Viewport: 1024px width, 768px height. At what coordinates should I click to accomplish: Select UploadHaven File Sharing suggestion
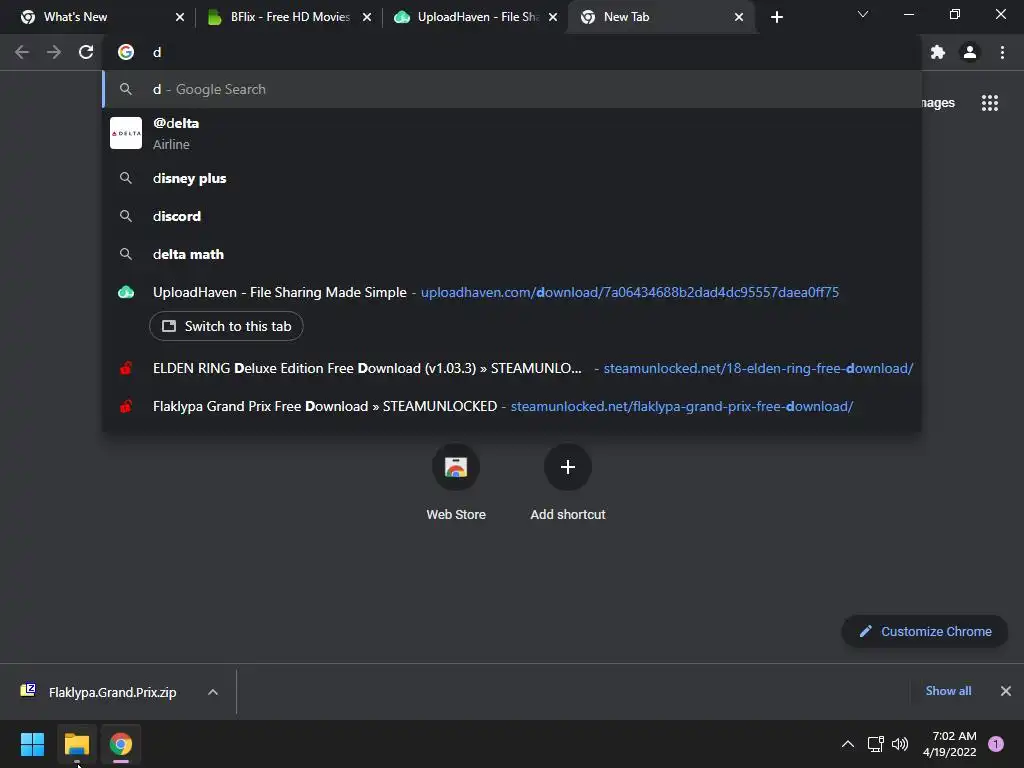(x=512, y=292)
